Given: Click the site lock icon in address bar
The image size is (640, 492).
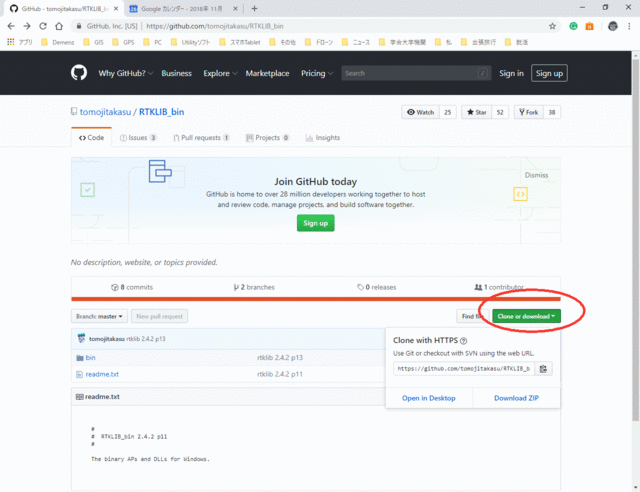Looking at the screenshot, I should 78,26.
